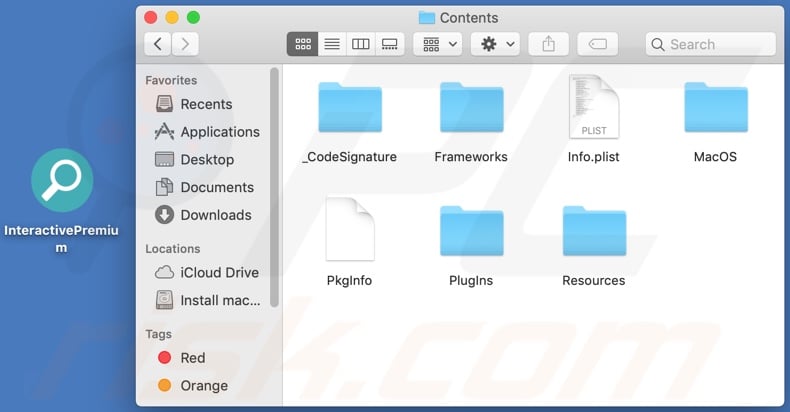Select the PlugIns folder icon

pos(472,231)
